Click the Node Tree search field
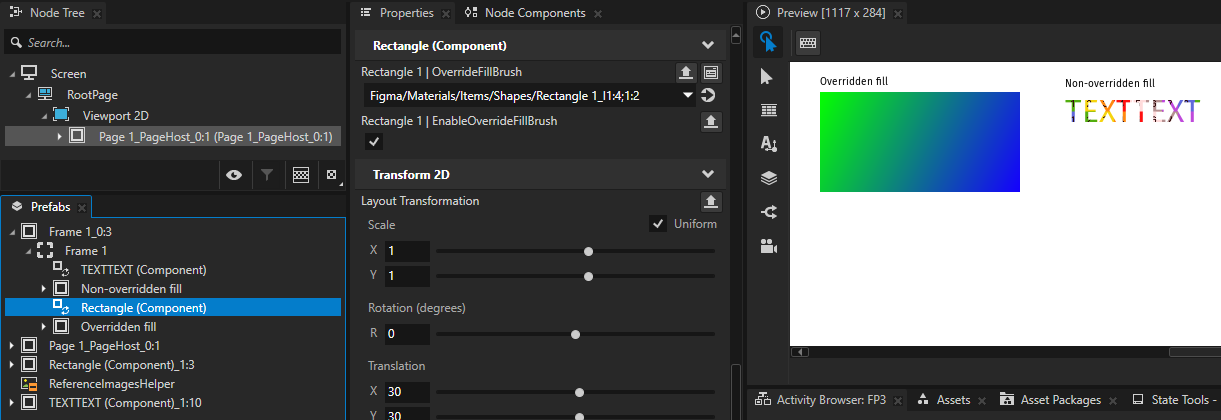This screenshot has width=1221, height=420. (x=180, y=43)
